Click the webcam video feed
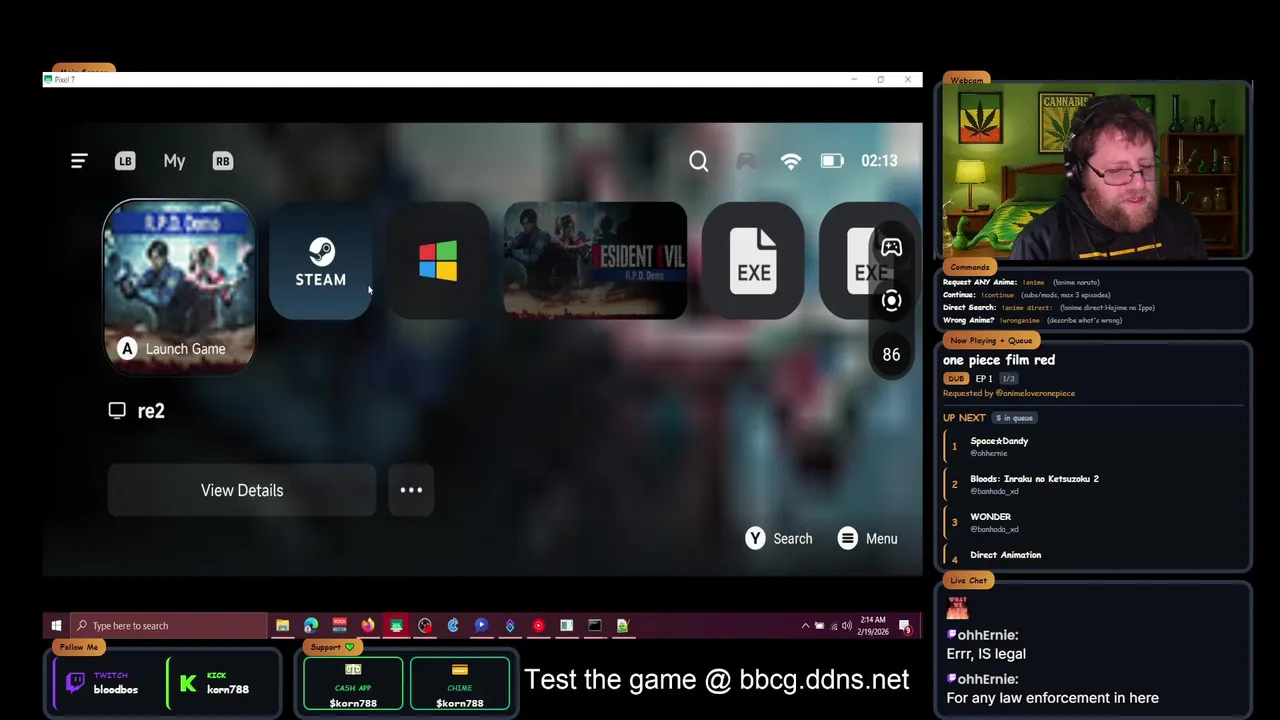This screenshot has height=720, width=1280. [x=1093, y=172]
